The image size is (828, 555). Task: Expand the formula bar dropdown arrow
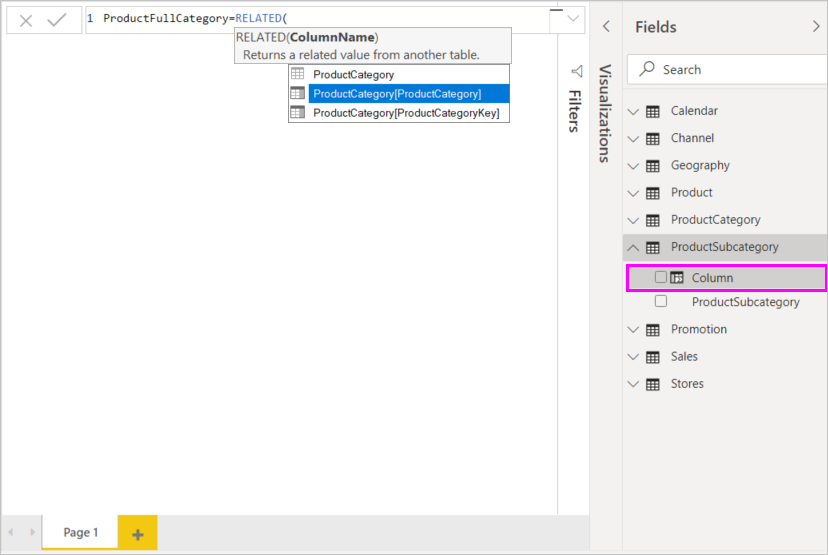point(572,18)
